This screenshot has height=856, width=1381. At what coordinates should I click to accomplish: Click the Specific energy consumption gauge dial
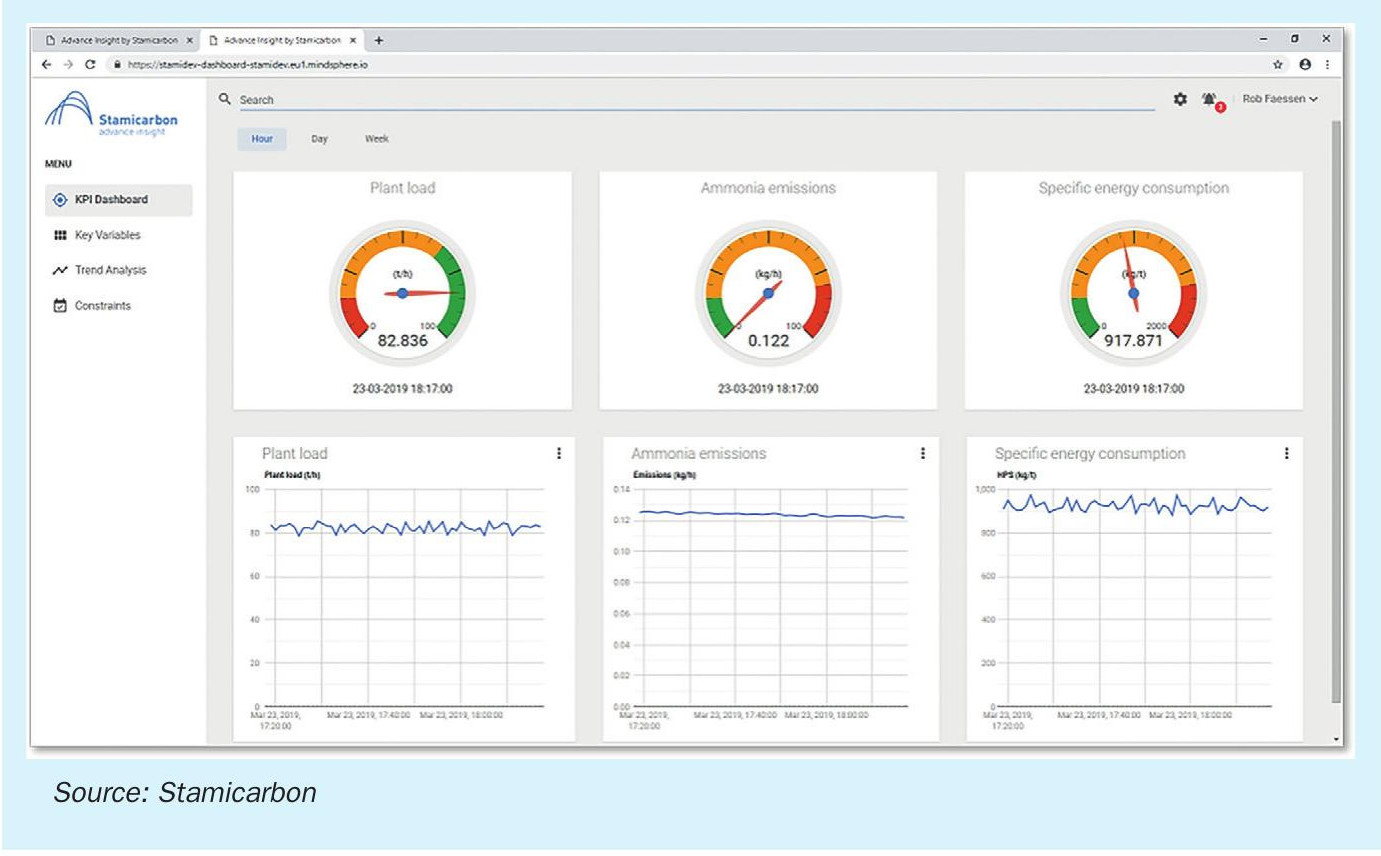coord(1133,293)
